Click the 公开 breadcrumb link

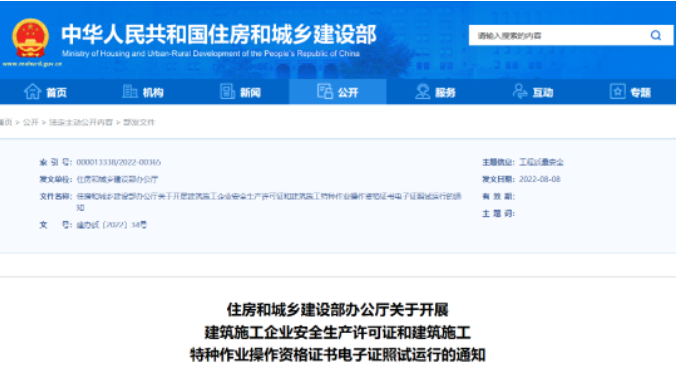(31, 122)
